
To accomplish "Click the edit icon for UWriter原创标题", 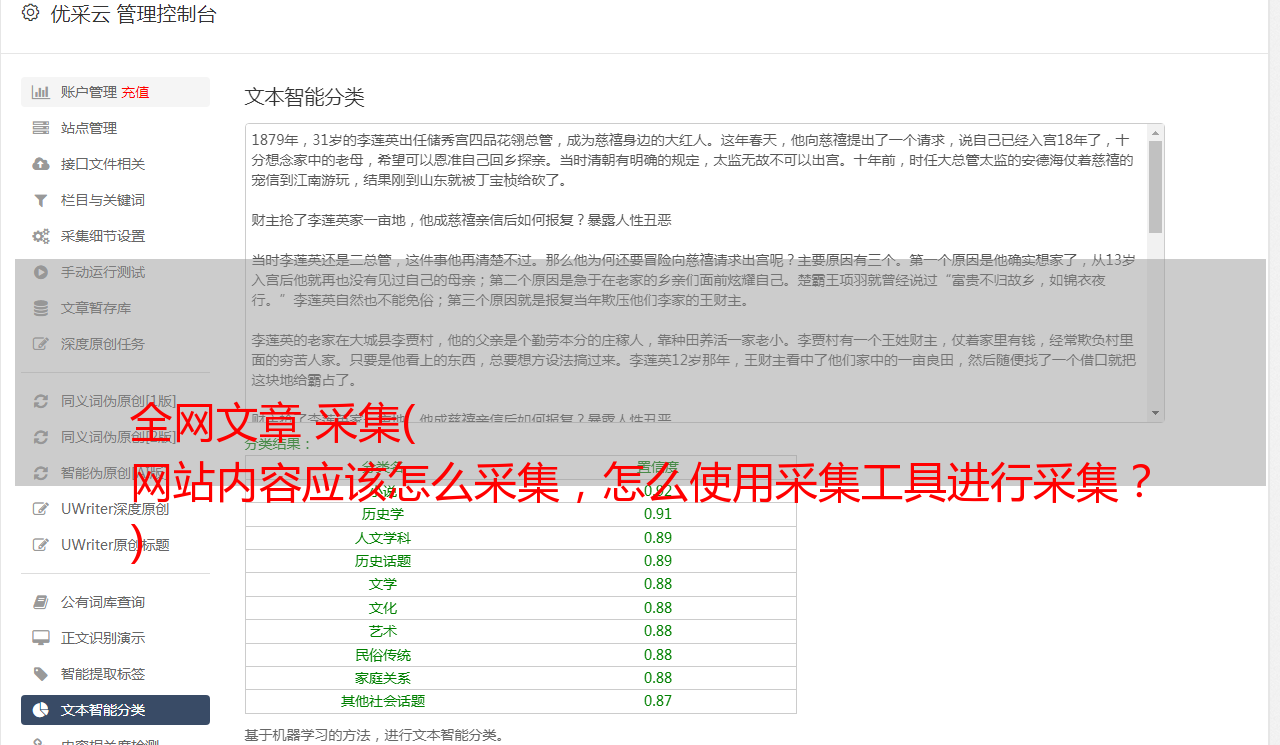I will click(41, 545).
